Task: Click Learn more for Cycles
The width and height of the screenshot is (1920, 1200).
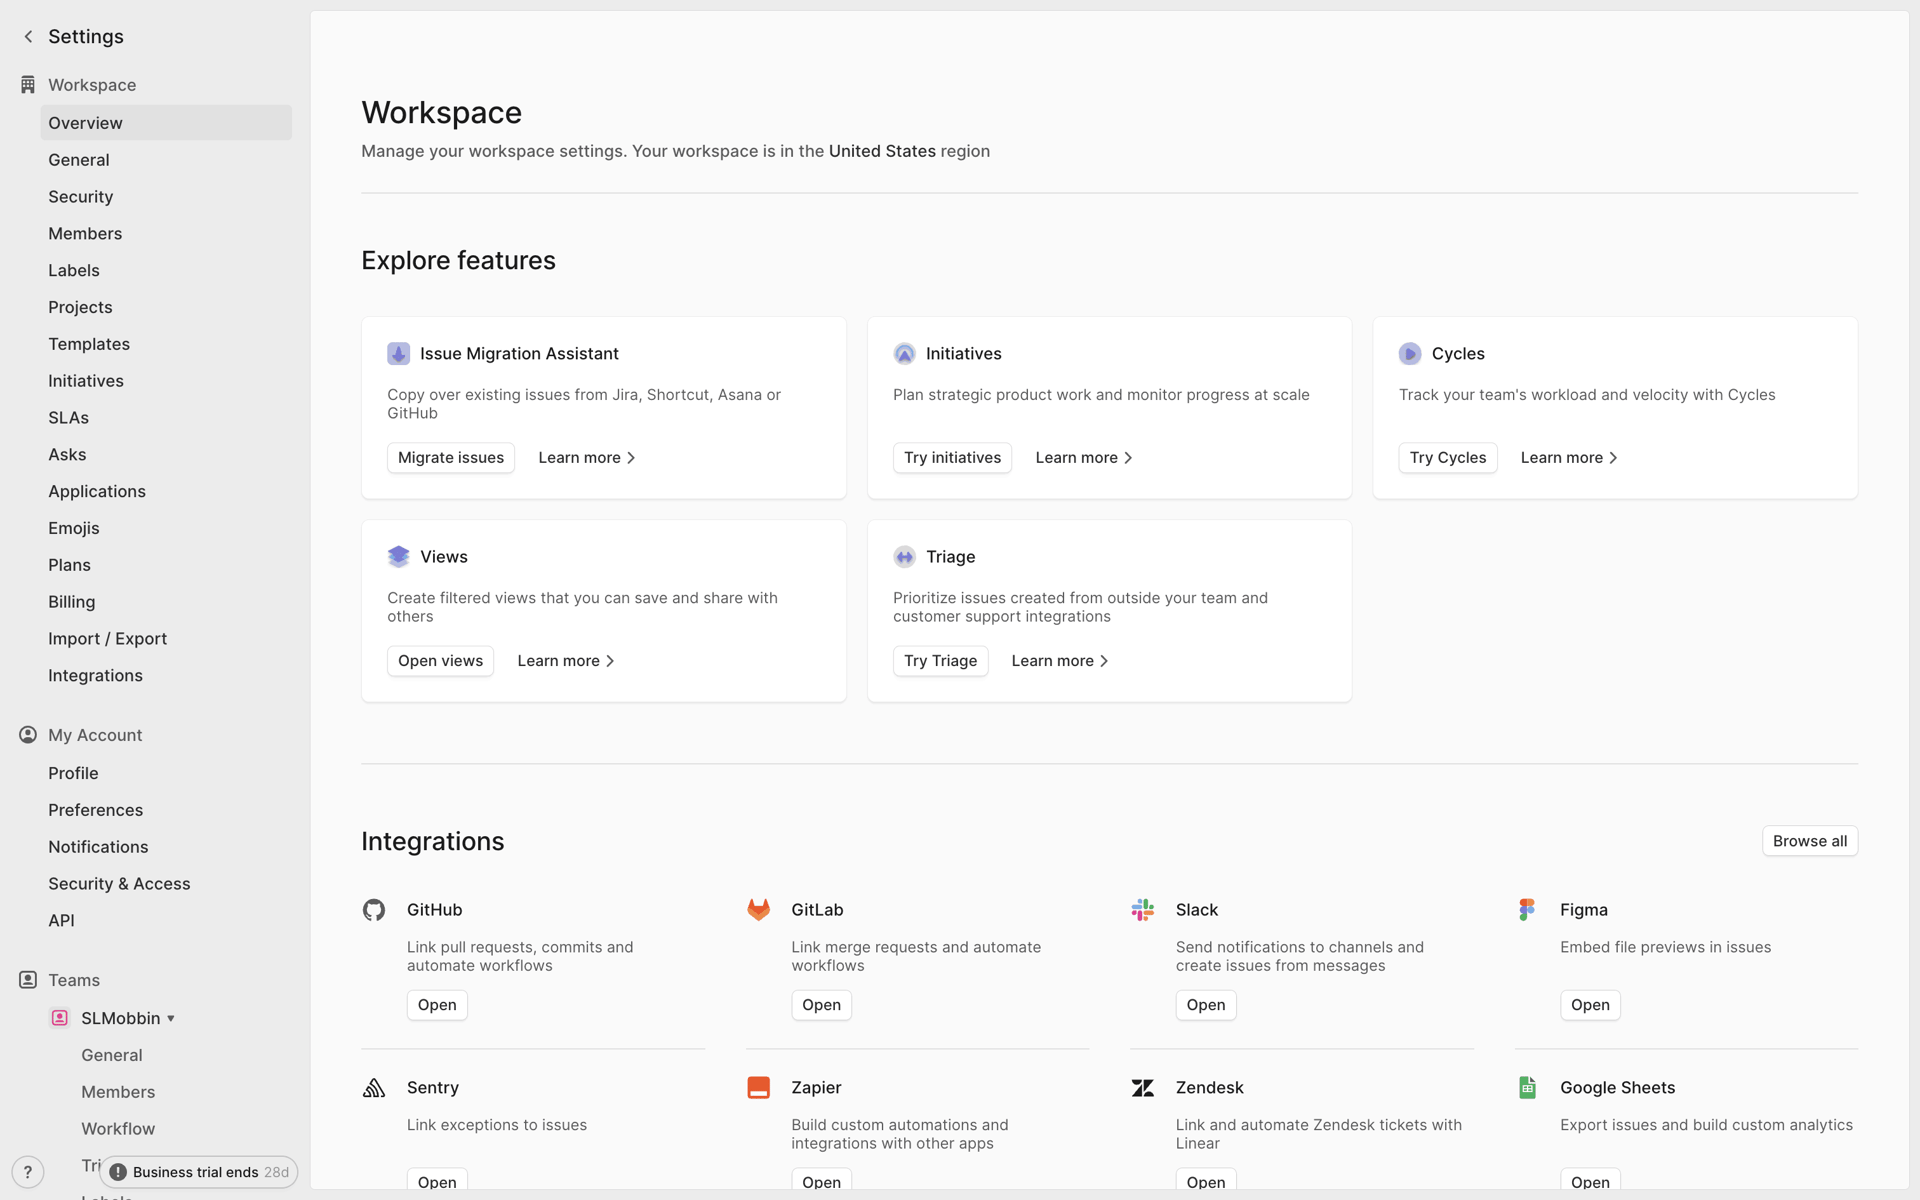Action: tap(1569, 458)
